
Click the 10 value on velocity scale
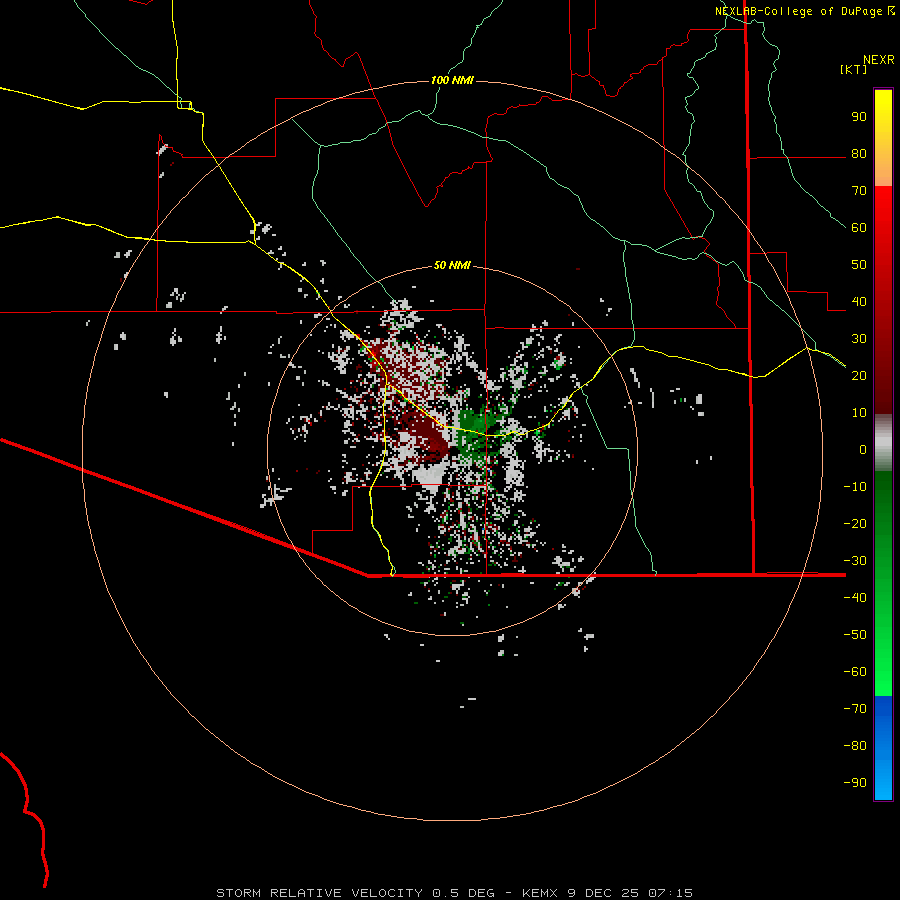(x=859, y=413)
